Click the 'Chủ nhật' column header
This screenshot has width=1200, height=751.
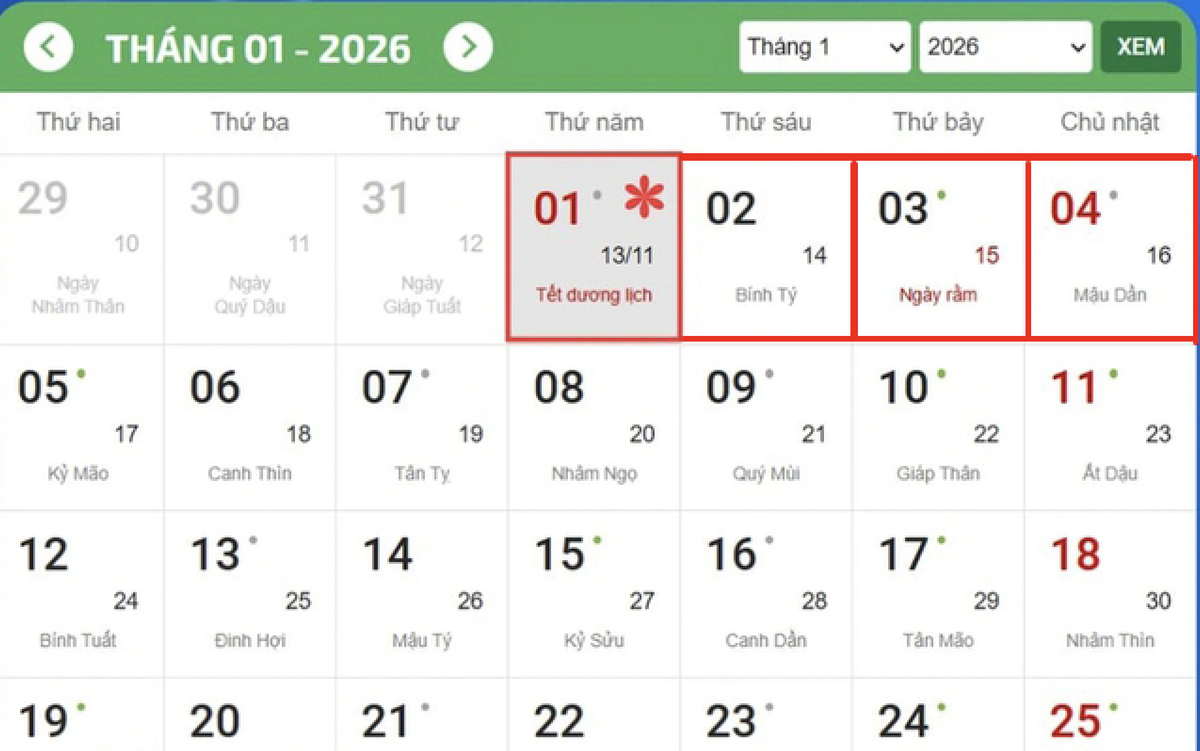[x=1110, y=122]
